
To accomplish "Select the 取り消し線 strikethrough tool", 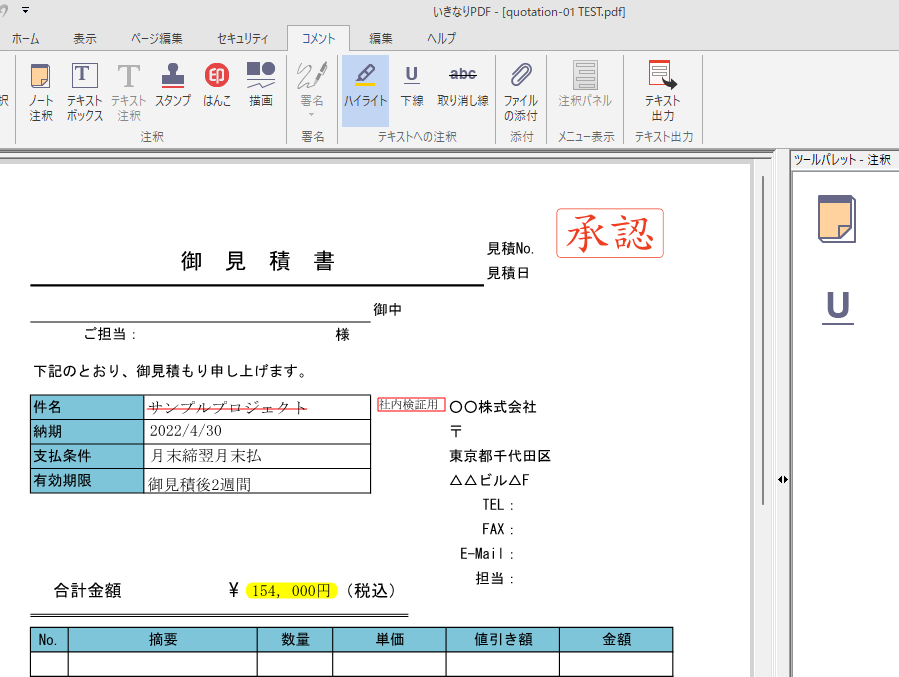I will click(461, 90).
